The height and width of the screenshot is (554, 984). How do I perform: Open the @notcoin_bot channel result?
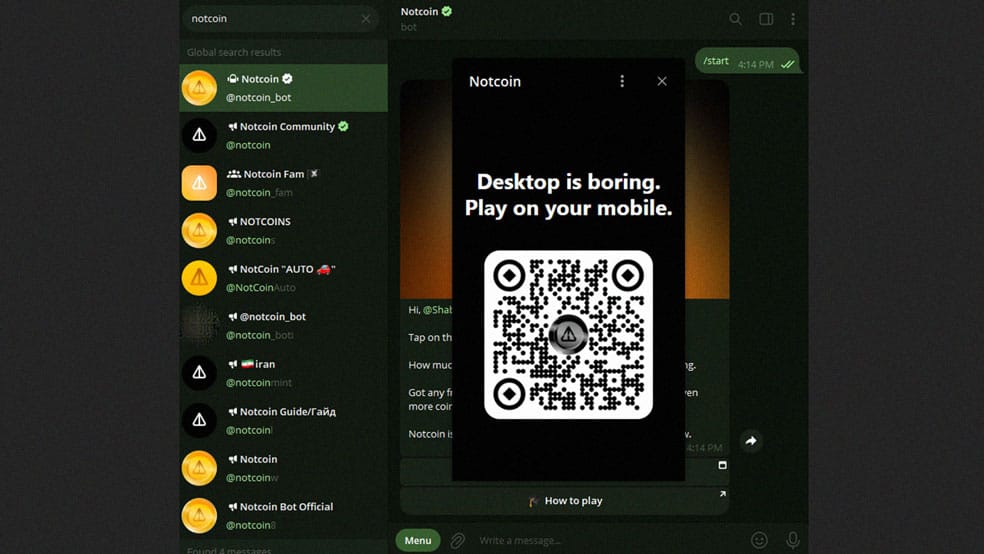click(283, 326)
